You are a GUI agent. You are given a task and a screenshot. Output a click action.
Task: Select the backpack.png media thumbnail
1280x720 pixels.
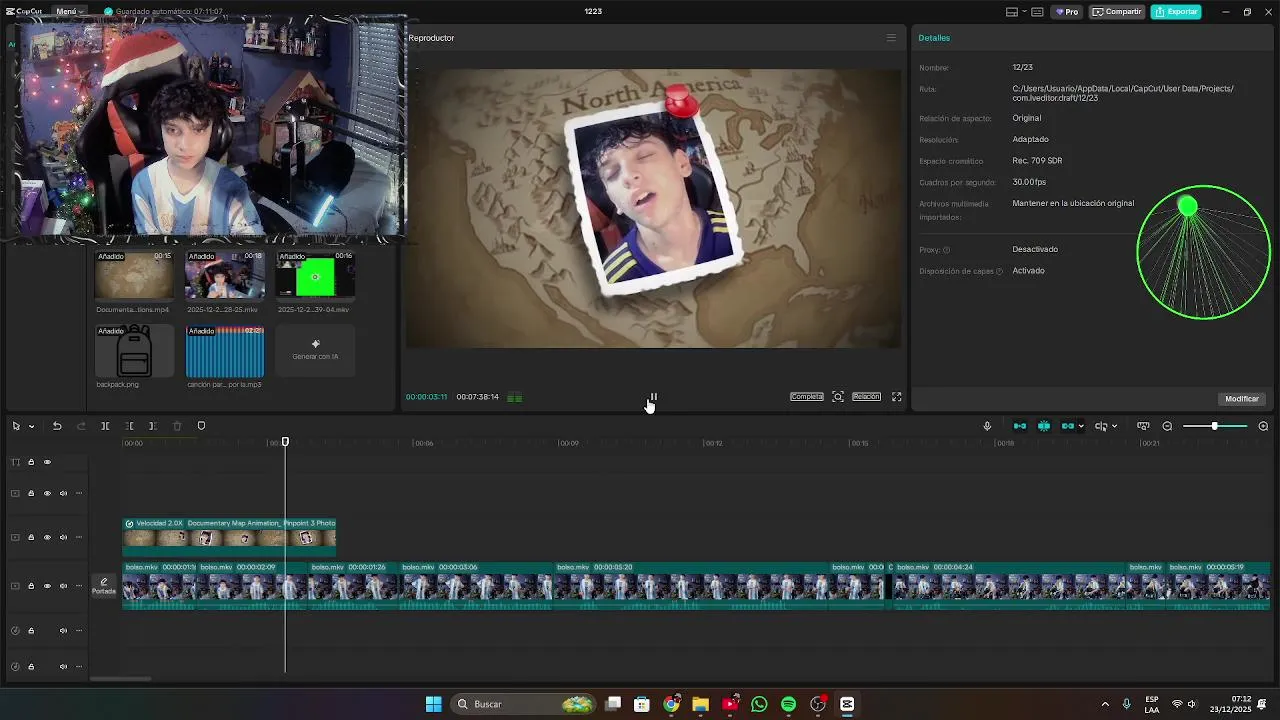[x=134, y=351]
